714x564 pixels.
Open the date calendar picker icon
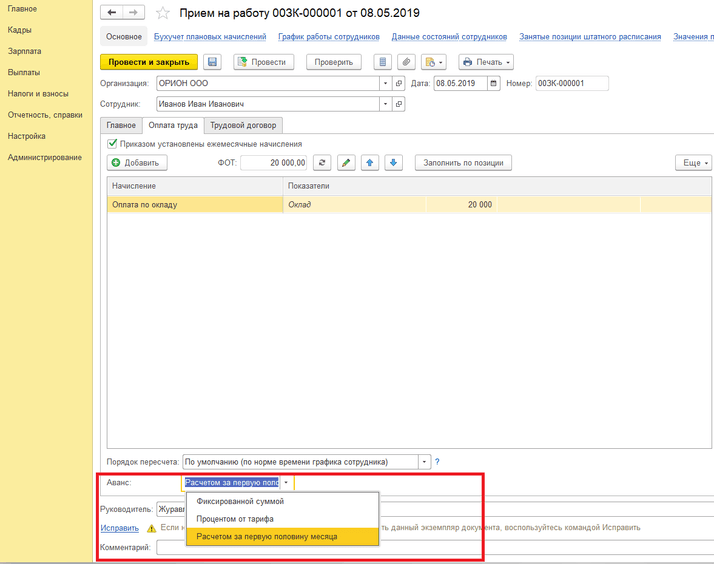[x=493, y=84]
